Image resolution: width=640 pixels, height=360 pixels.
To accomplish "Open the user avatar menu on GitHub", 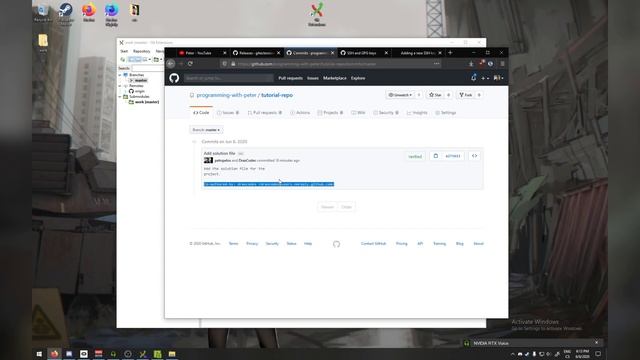I will click(x=498, y=78).
